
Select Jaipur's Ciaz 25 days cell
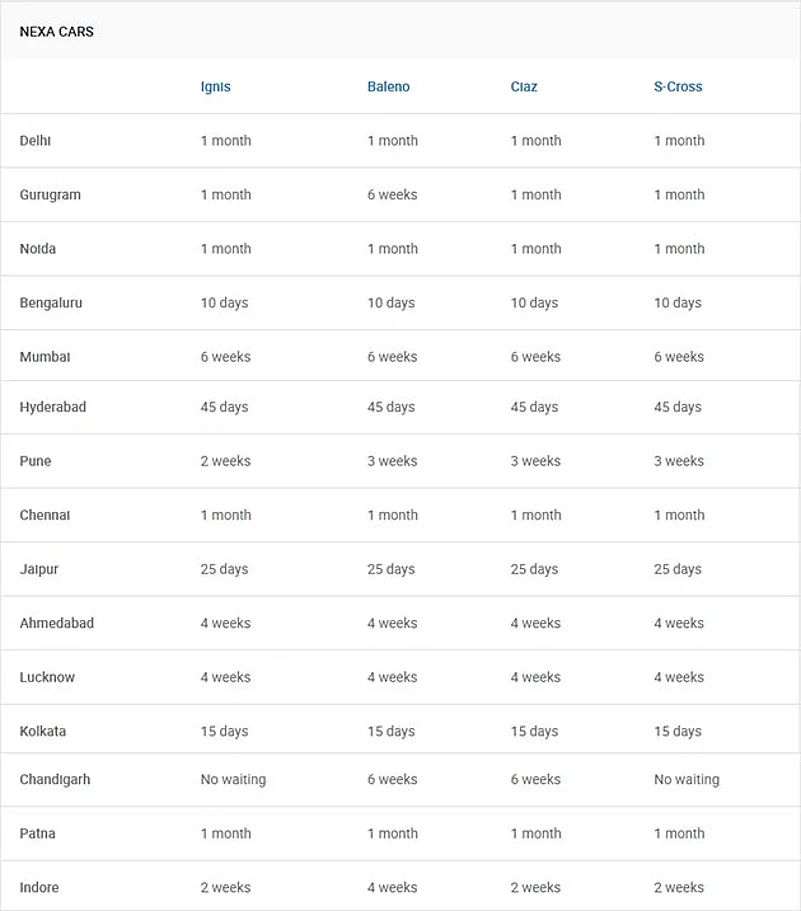(x=534, y=569)
